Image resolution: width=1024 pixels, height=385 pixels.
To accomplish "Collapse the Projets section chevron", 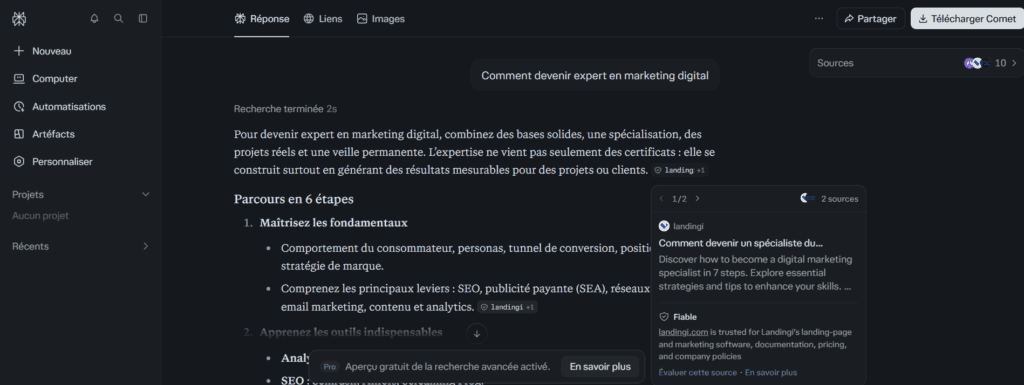I will coord(146,194).
